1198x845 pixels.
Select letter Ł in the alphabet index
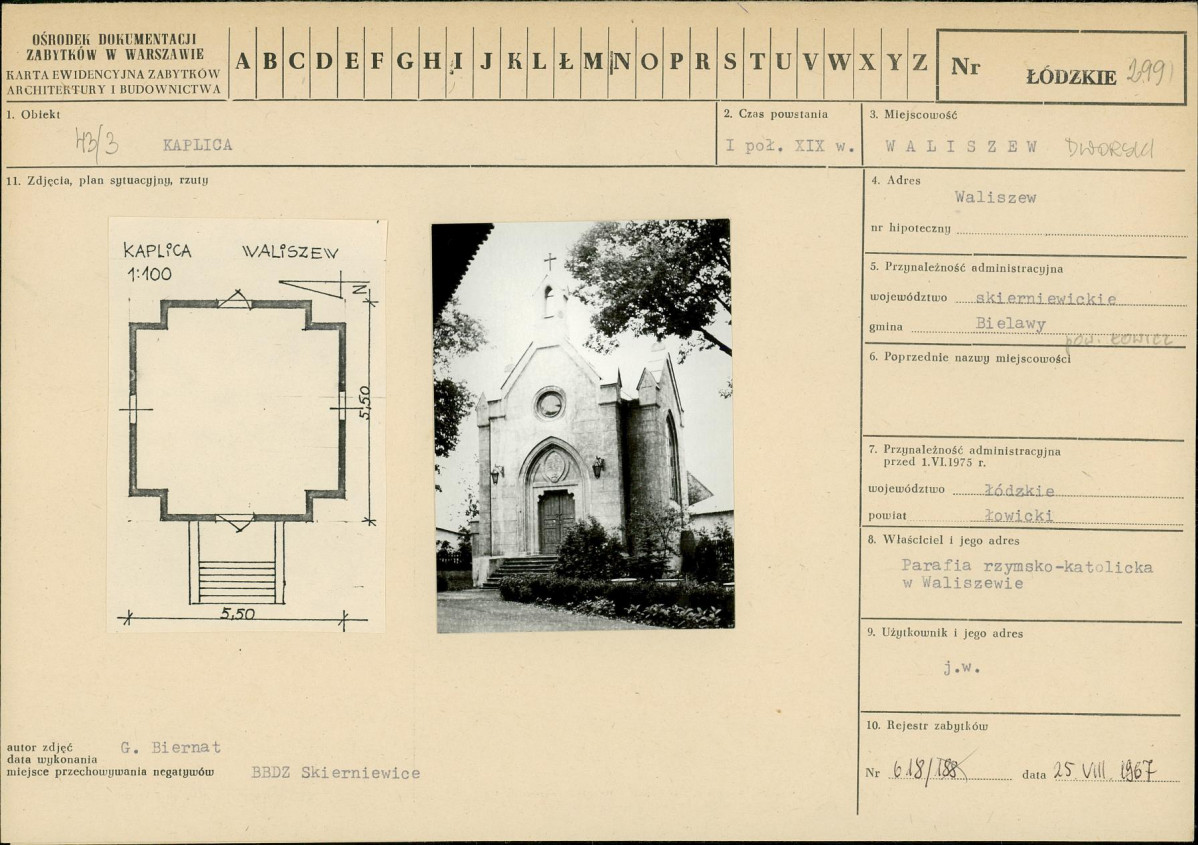[x=565, y=62]
